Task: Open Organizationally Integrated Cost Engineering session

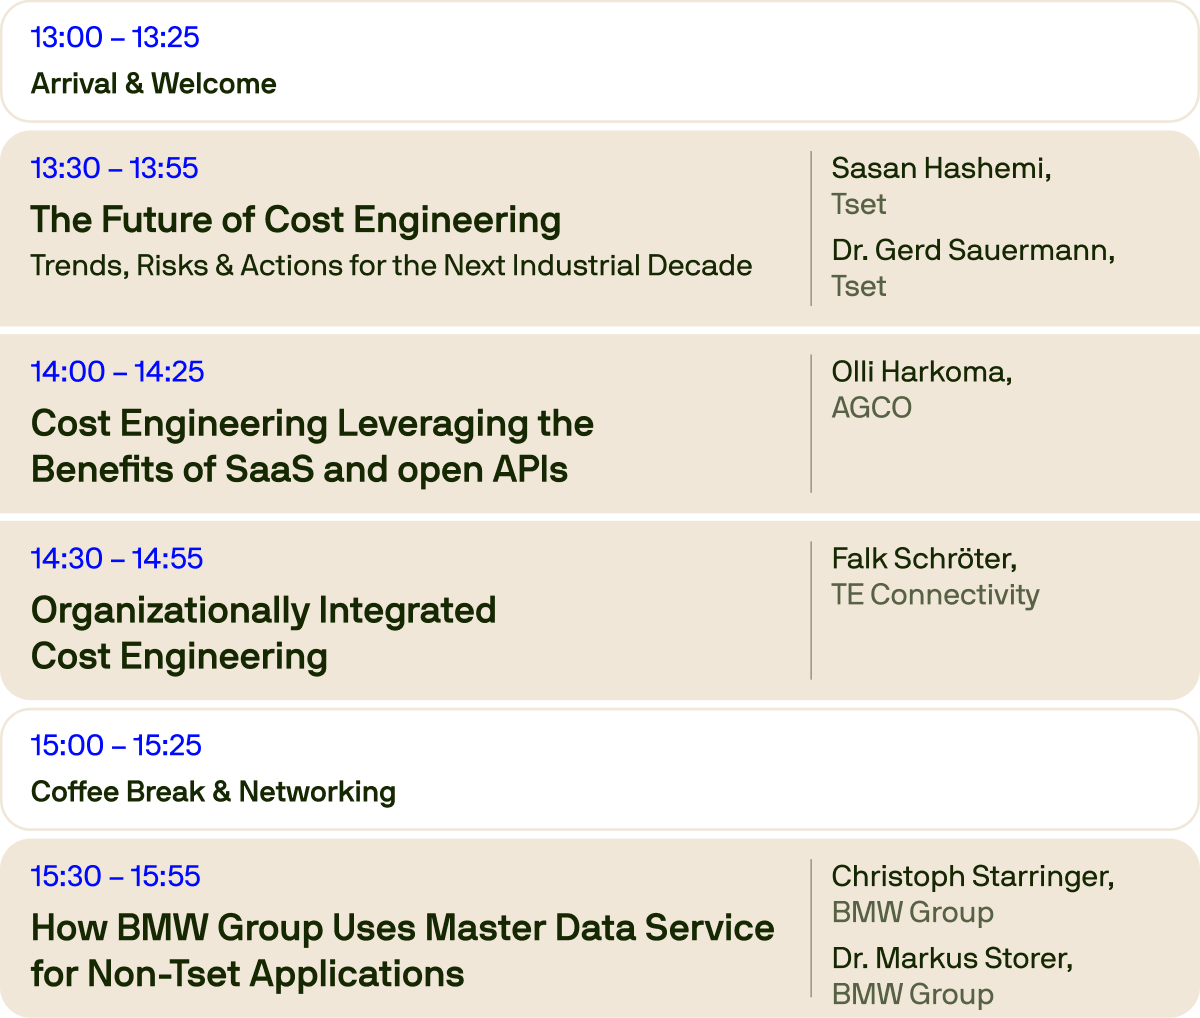Action: coord(263,633)
